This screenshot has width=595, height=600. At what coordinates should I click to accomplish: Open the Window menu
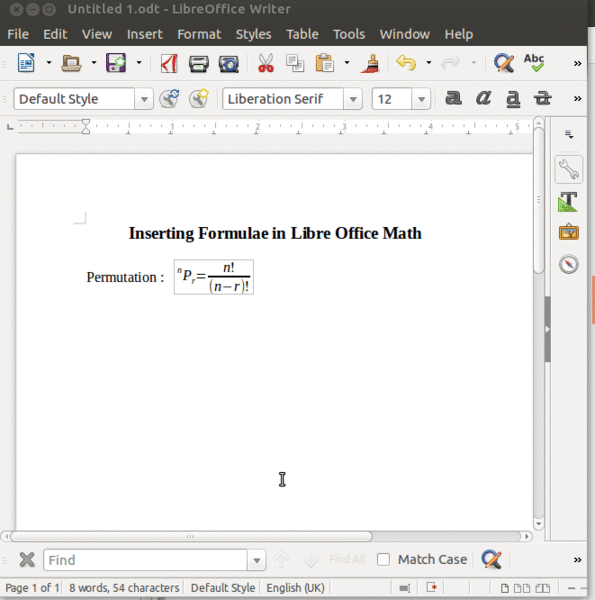tap(405, 34)
